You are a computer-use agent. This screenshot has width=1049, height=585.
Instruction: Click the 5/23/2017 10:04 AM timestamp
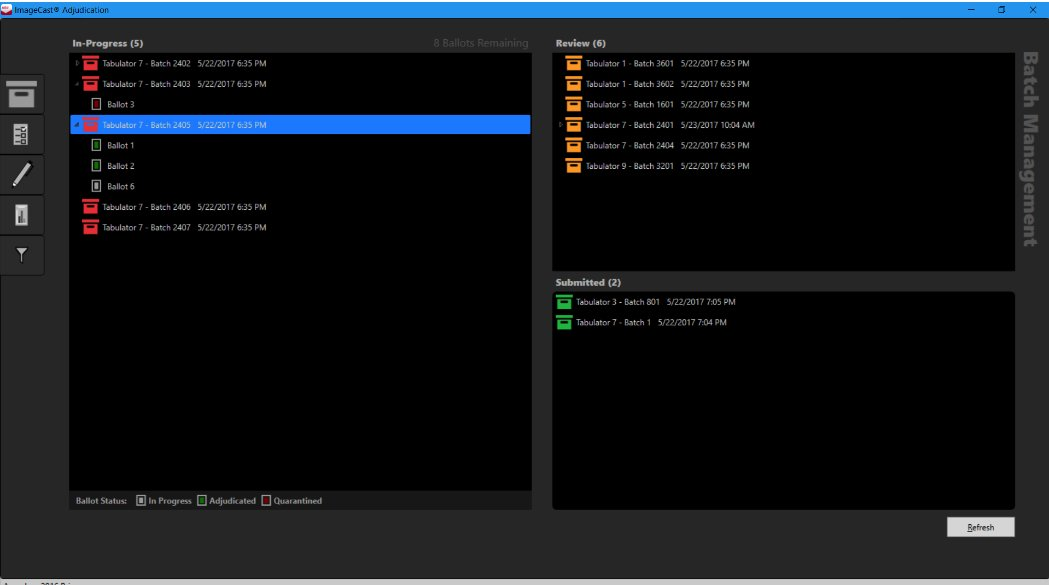(x=718, y=124)
